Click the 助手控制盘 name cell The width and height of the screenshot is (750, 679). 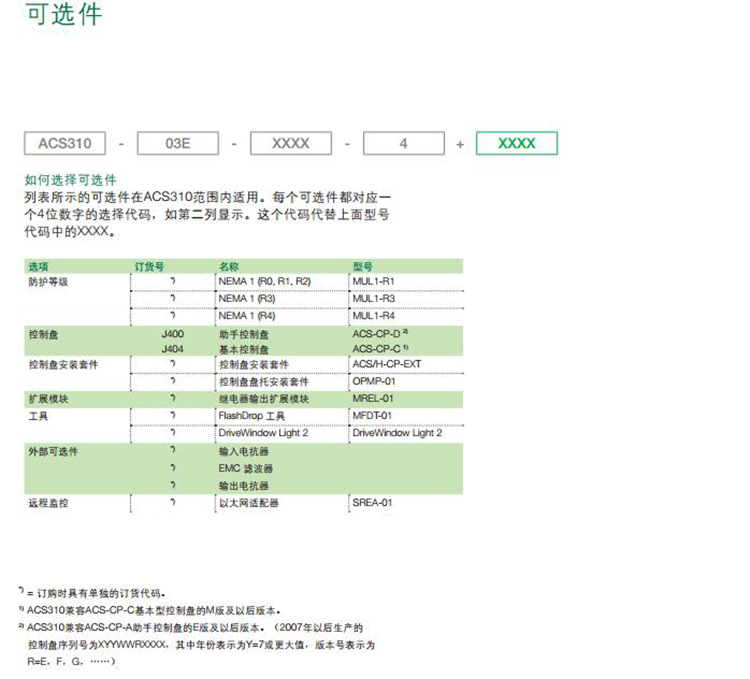pyautogui.click(x=244, y=334)
